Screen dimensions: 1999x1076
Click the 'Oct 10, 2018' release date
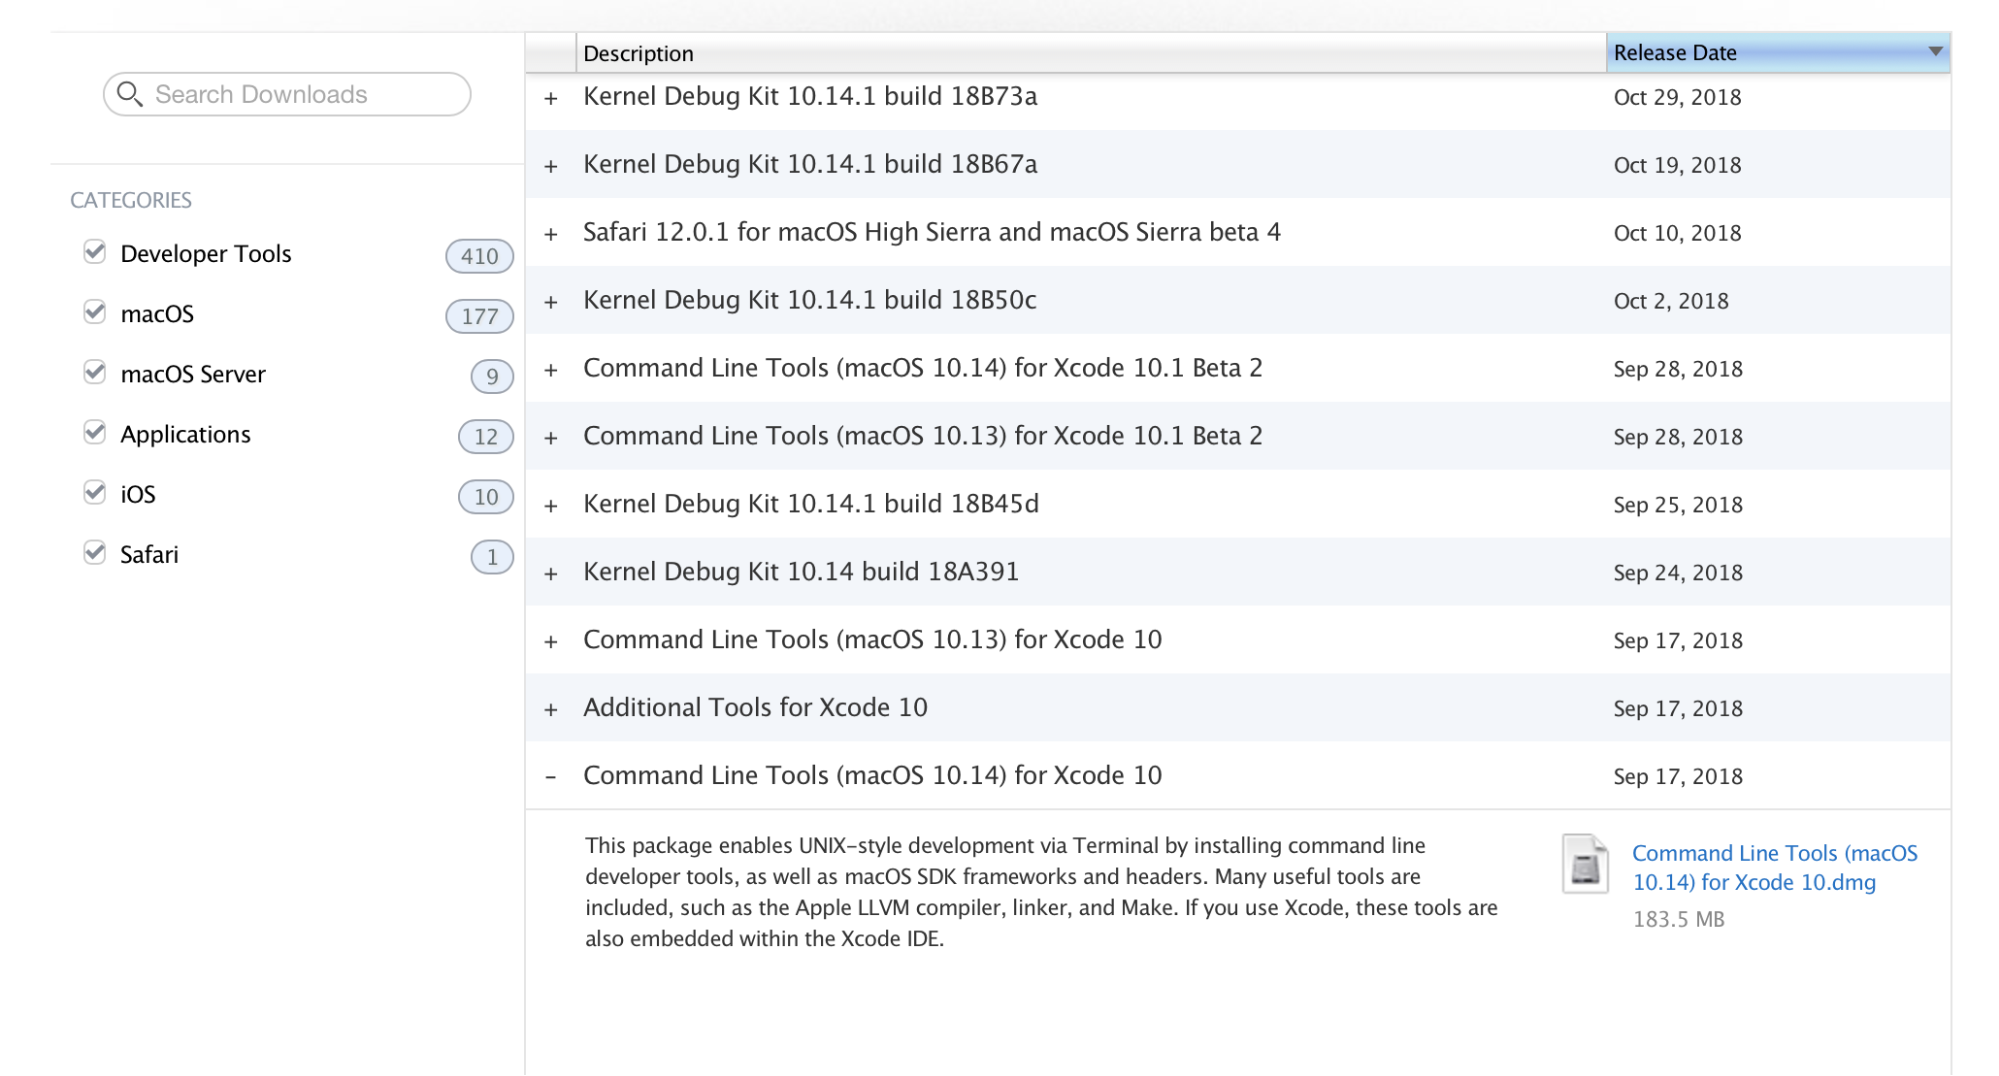coord(1677,233)
